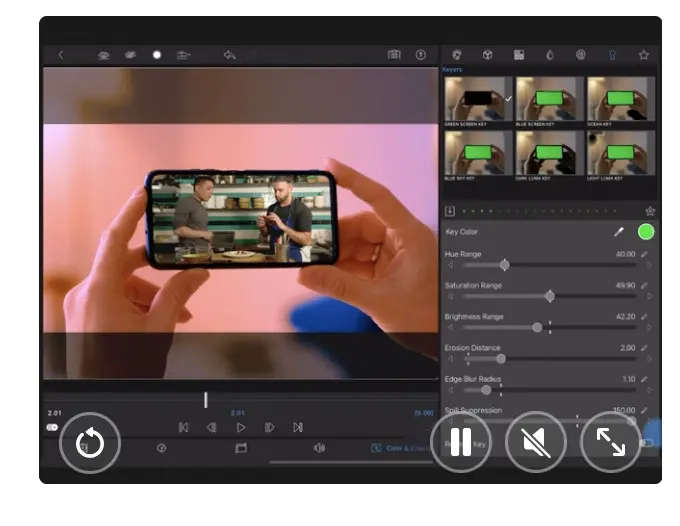The width and height of the screenshot is (680, 526).
Task: Select the blur droplet effects category
Action: [x=550, y=55]
